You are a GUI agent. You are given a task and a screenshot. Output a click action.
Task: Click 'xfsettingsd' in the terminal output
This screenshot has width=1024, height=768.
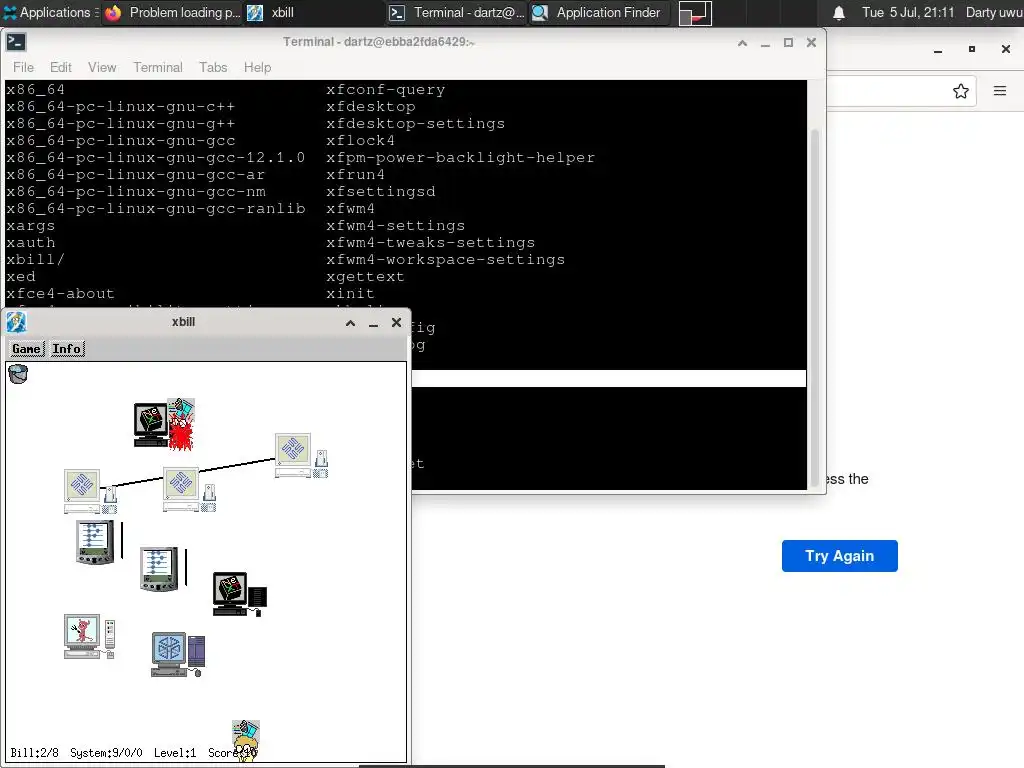point(381,191)
